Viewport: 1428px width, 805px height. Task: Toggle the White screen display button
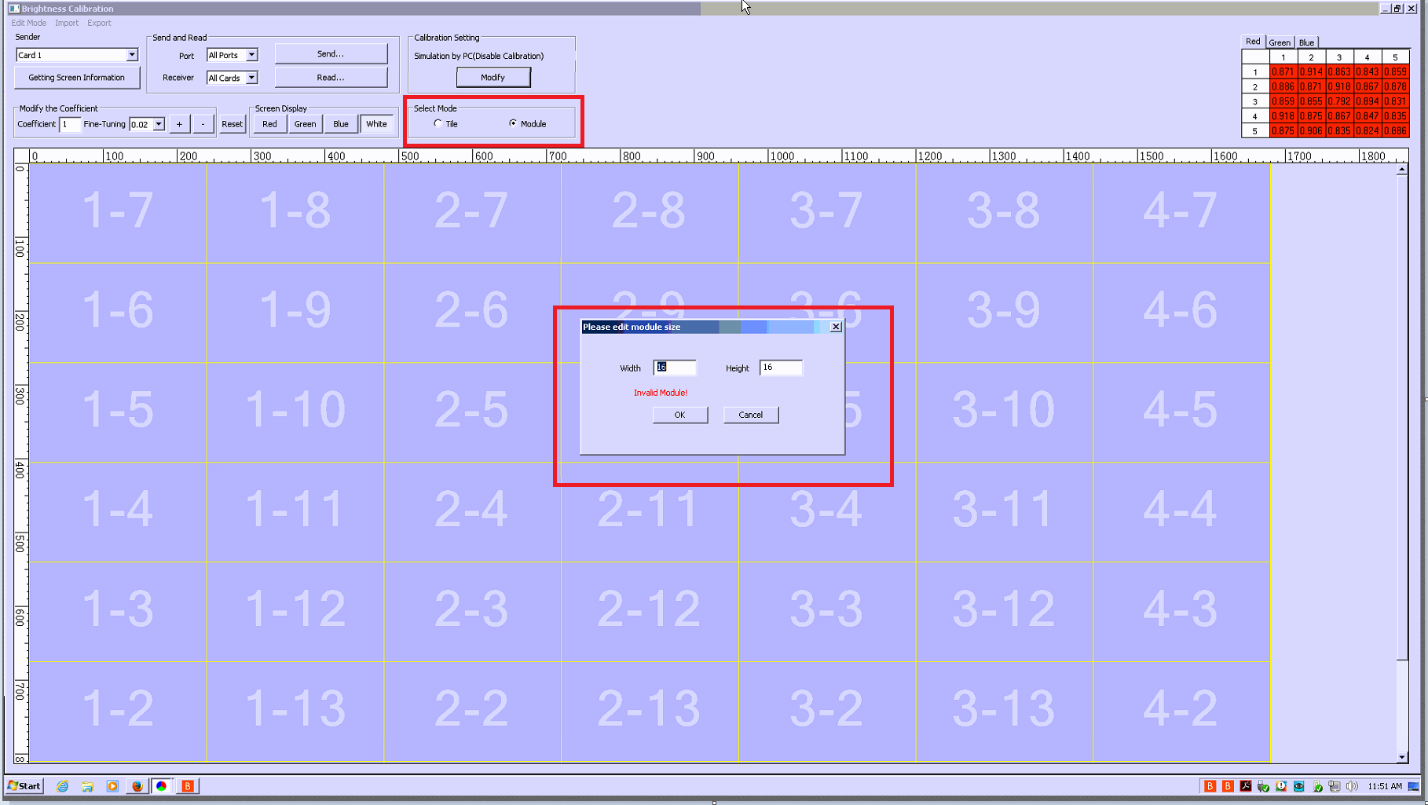coord(376,124)
